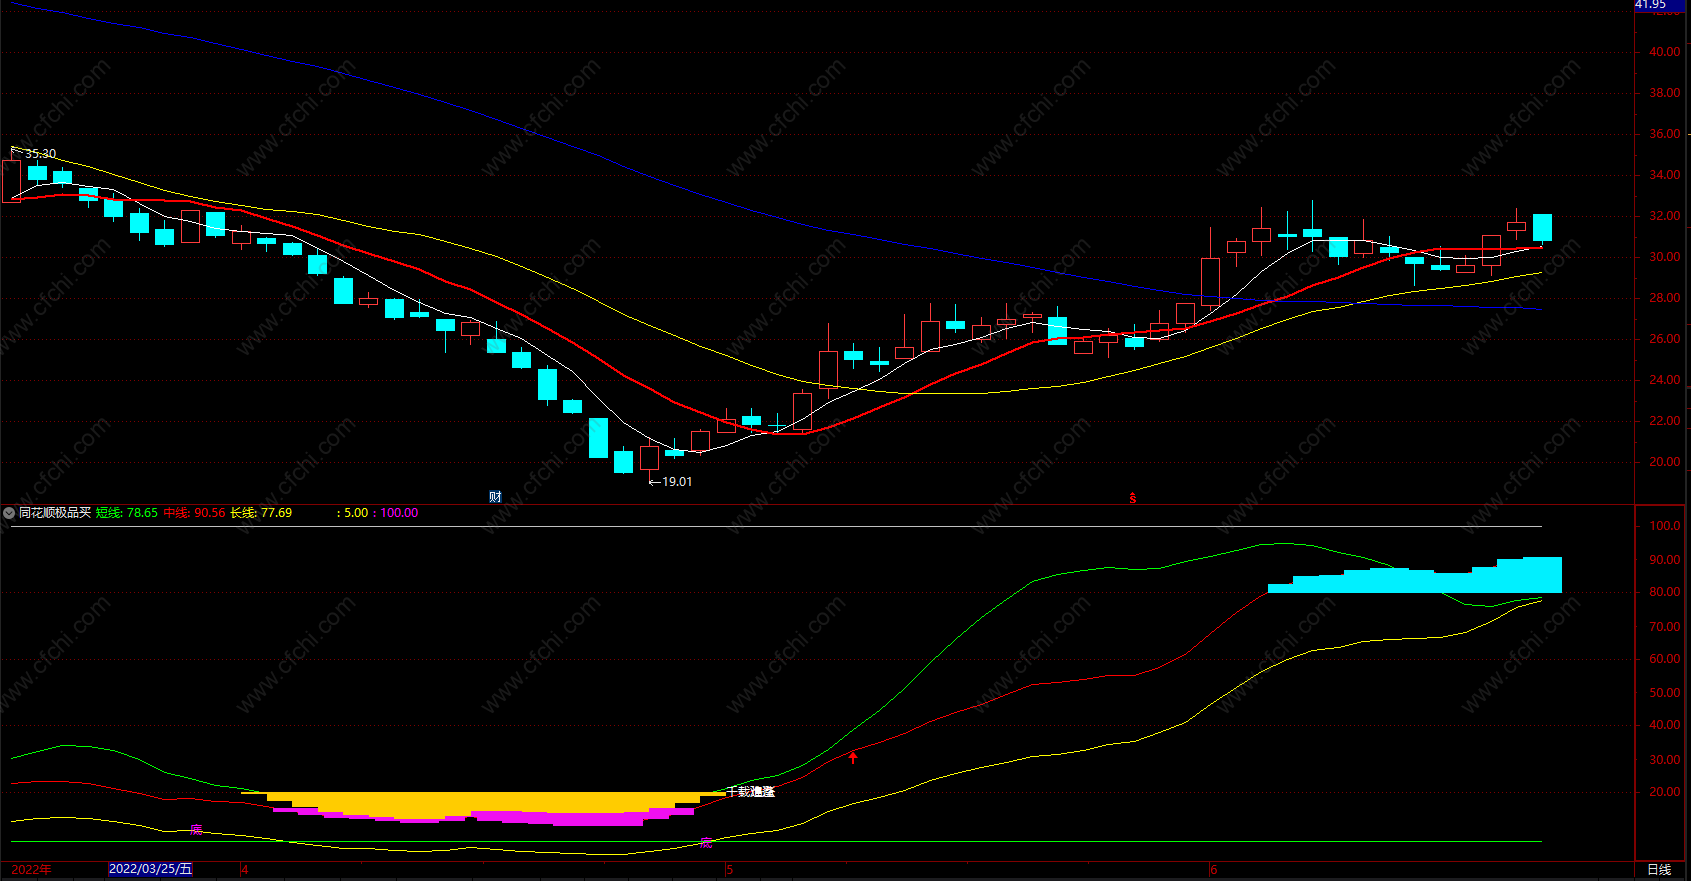Click the month 5 marker on timeline
This screenshot has height=881, width=1691.
[x=730, y=870]
